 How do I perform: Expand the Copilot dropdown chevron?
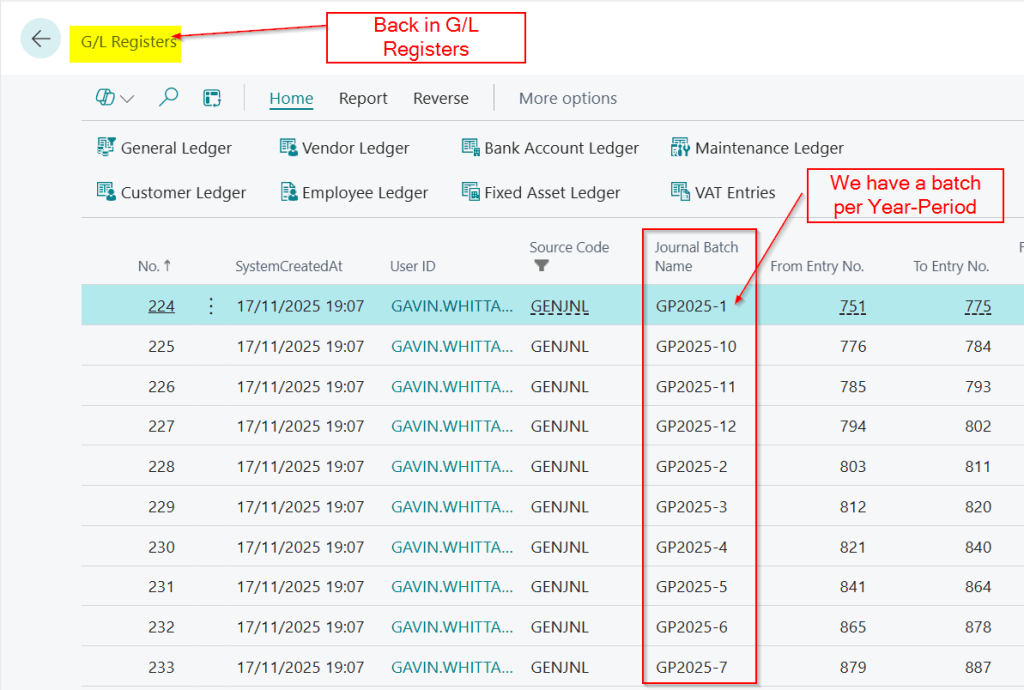point(128,99)
